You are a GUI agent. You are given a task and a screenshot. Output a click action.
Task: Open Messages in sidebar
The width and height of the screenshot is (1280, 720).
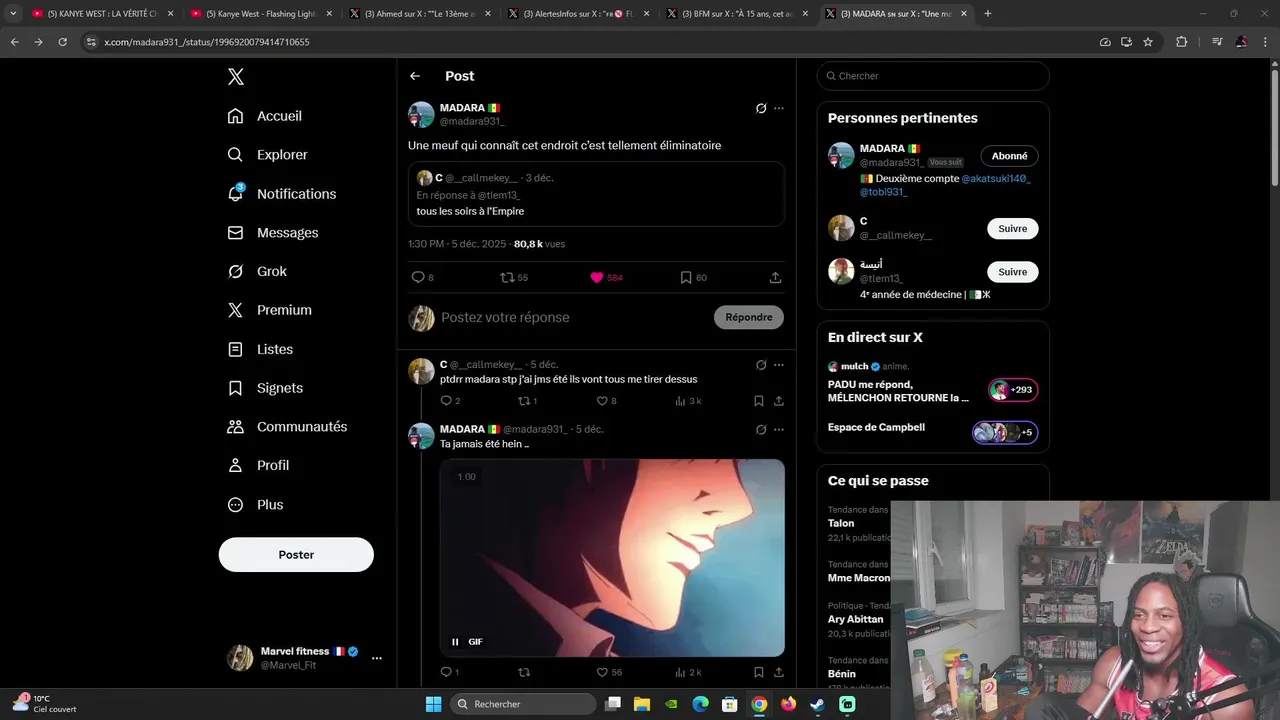pyautogui.click(x=273, y=233)
